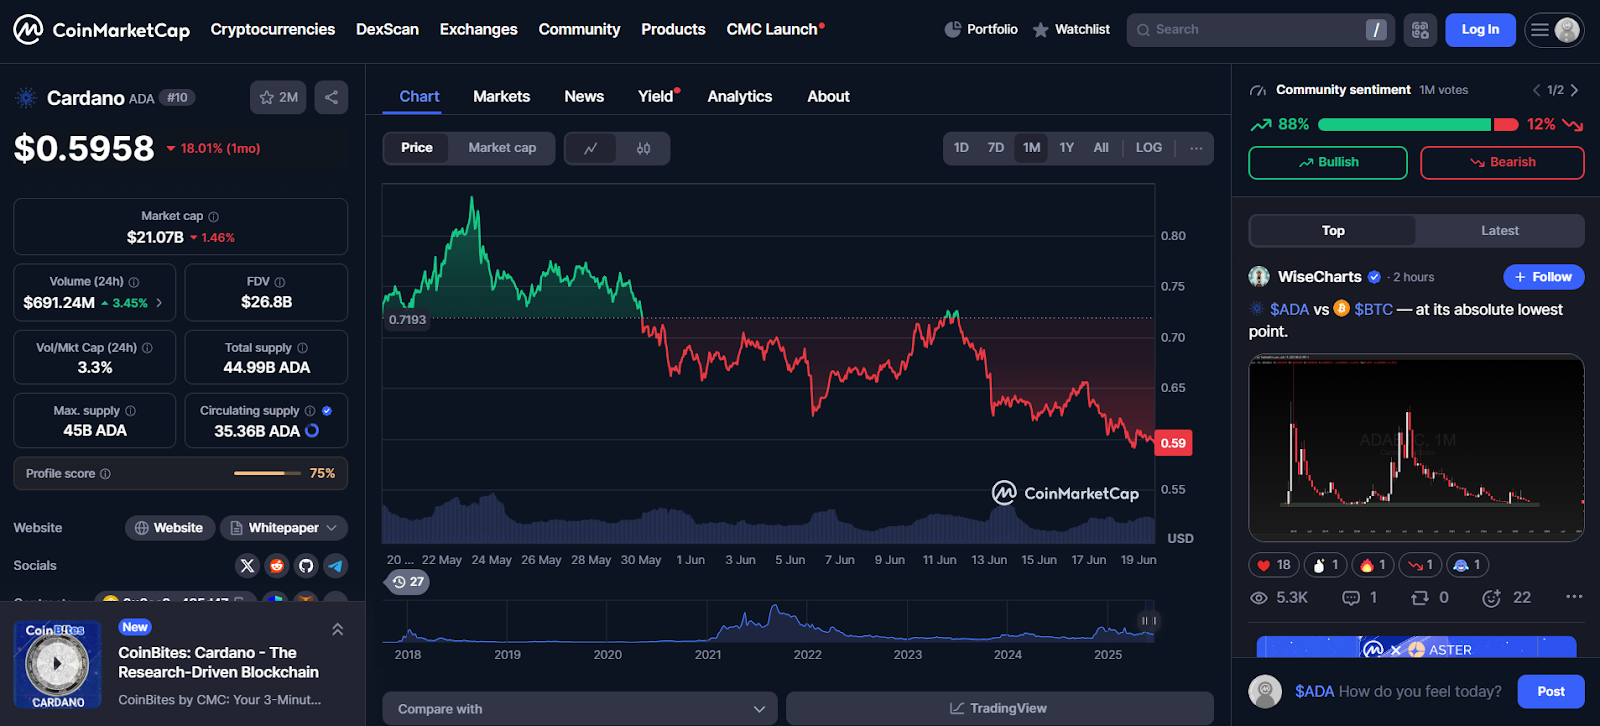The width and height of the screenshot is (1600, 726).
Task: Switch to the About tab
Action: point(829,97)
